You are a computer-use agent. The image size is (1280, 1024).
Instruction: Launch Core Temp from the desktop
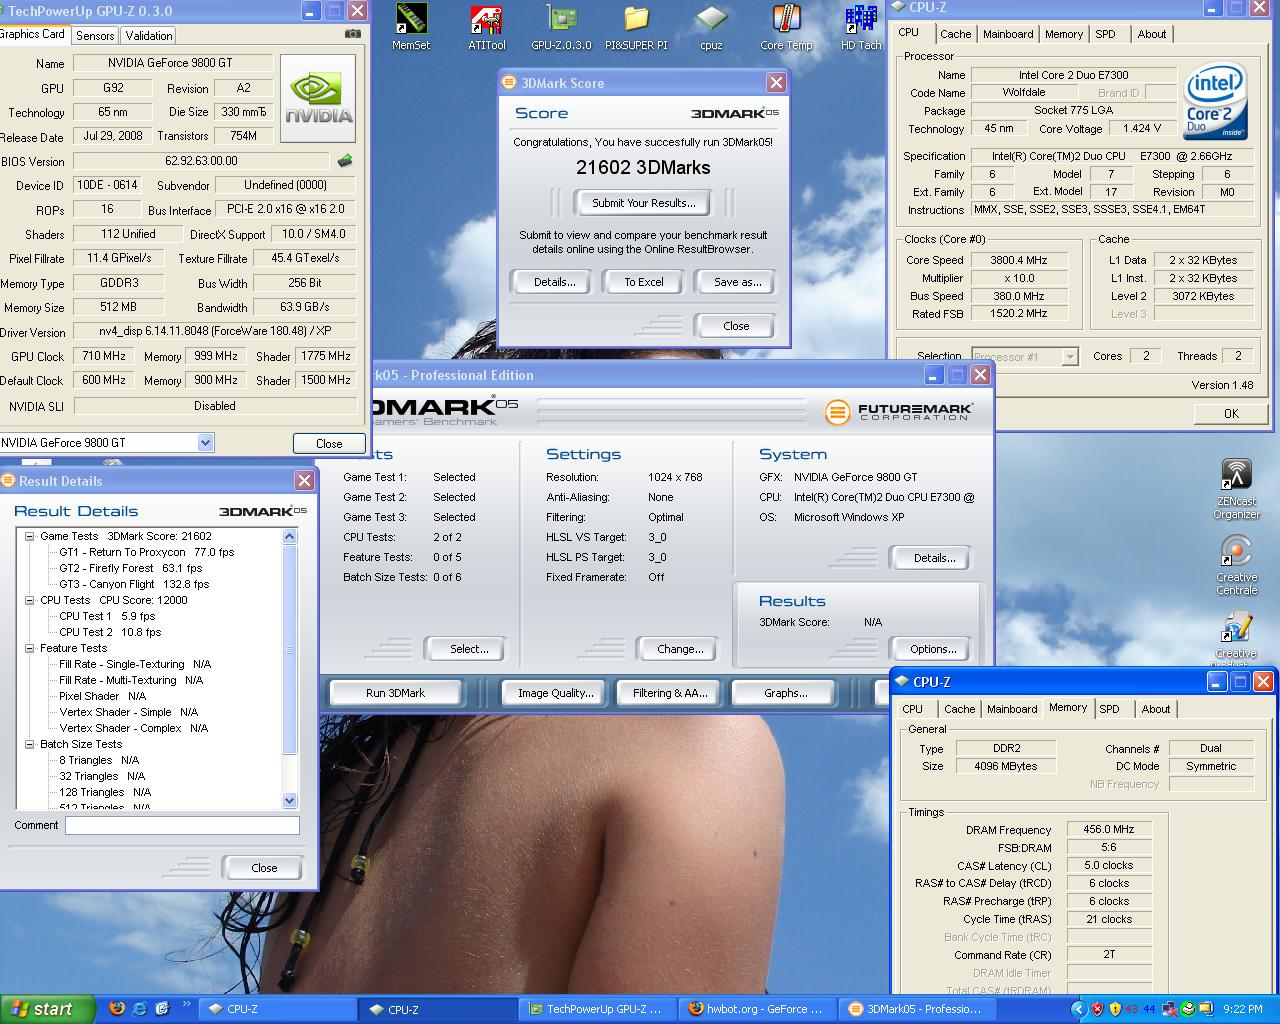pos(786,27)
